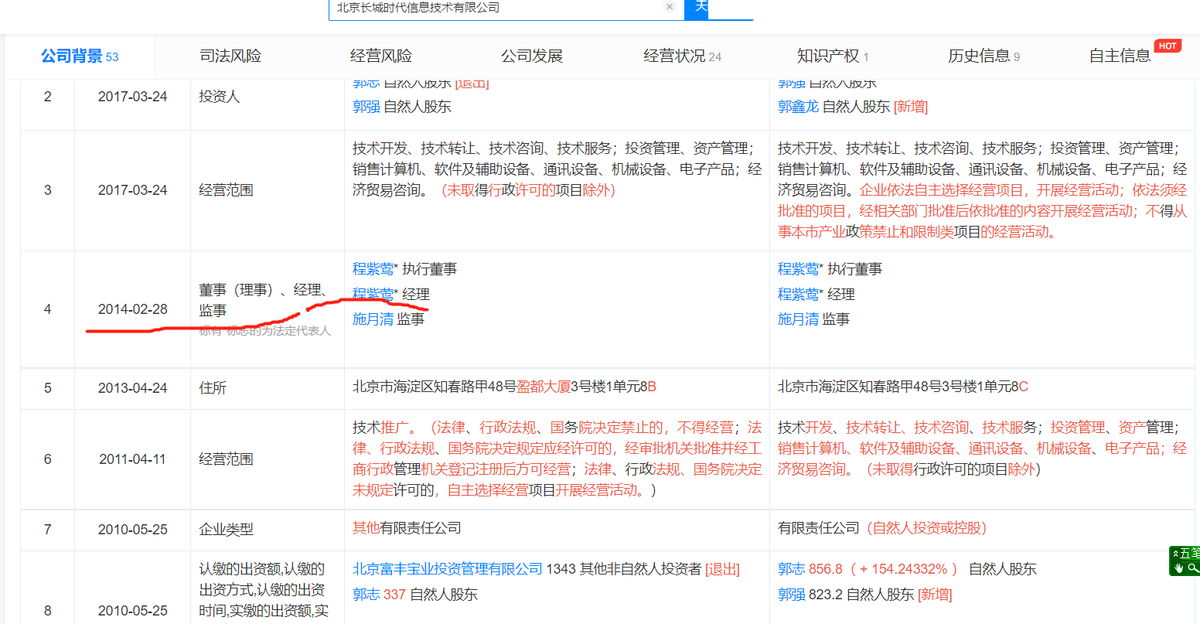Click the [退出] tag after 北京富丰宝业投资管理有限公司
This screenshot has width=1200, height=624.
coord(722,568)
